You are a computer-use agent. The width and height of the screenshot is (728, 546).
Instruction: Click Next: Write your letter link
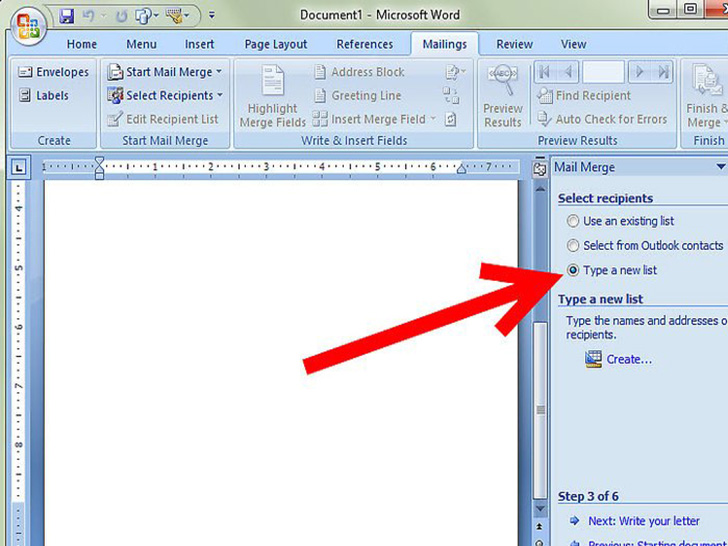(644, 521)
